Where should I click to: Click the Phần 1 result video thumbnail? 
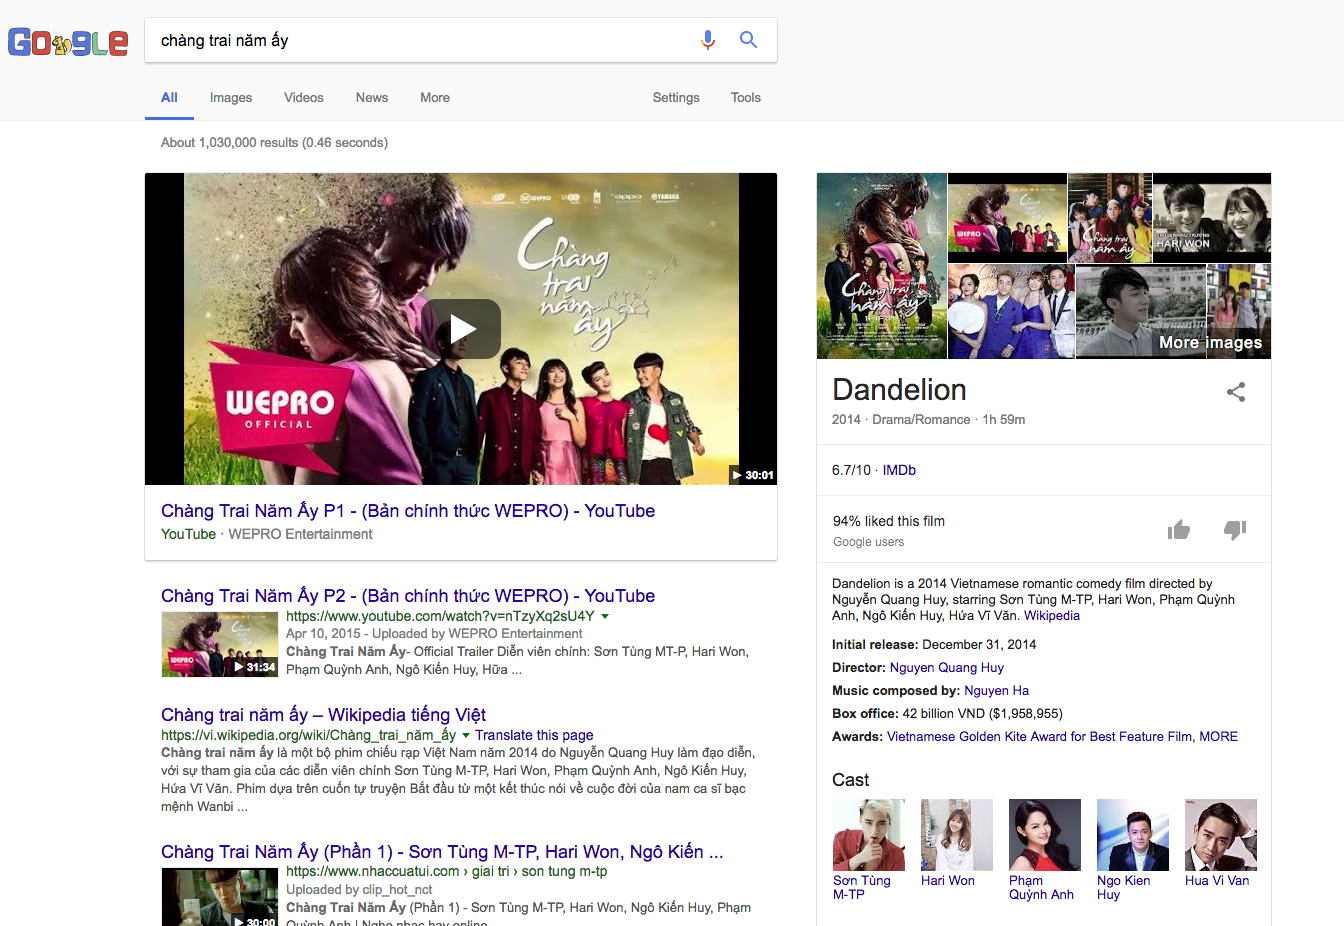click(x=220, y=897)
